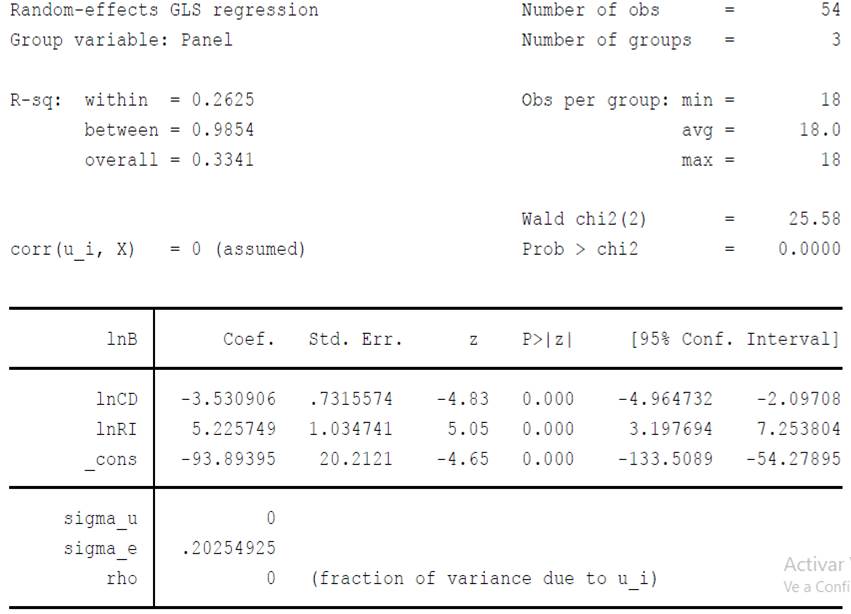851x614 pixels.
Task: Click the P>|z| column header
Action: tap(547, 339)
